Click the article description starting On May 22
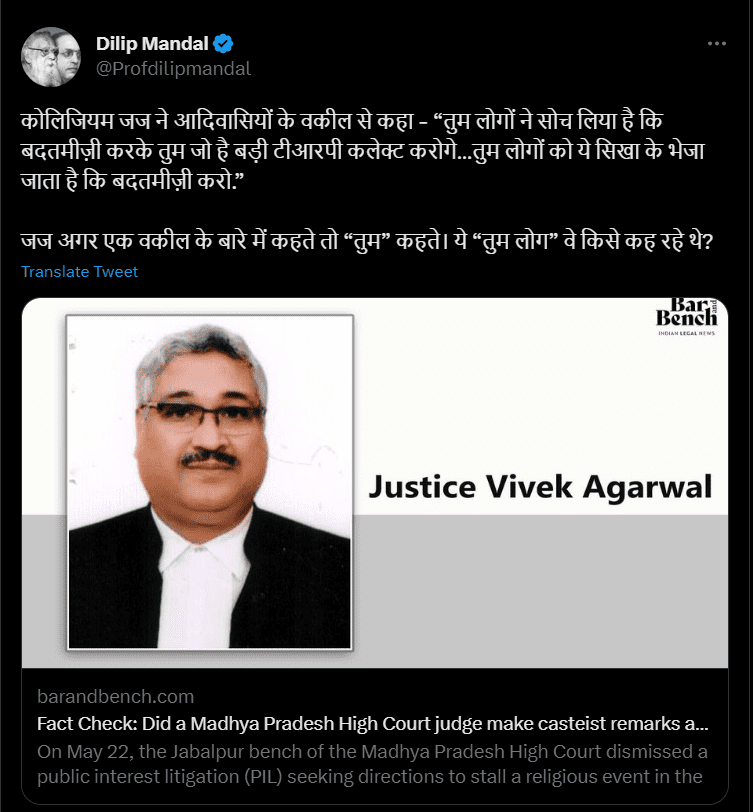Screen dimensions: 753x812 point(372,764)
